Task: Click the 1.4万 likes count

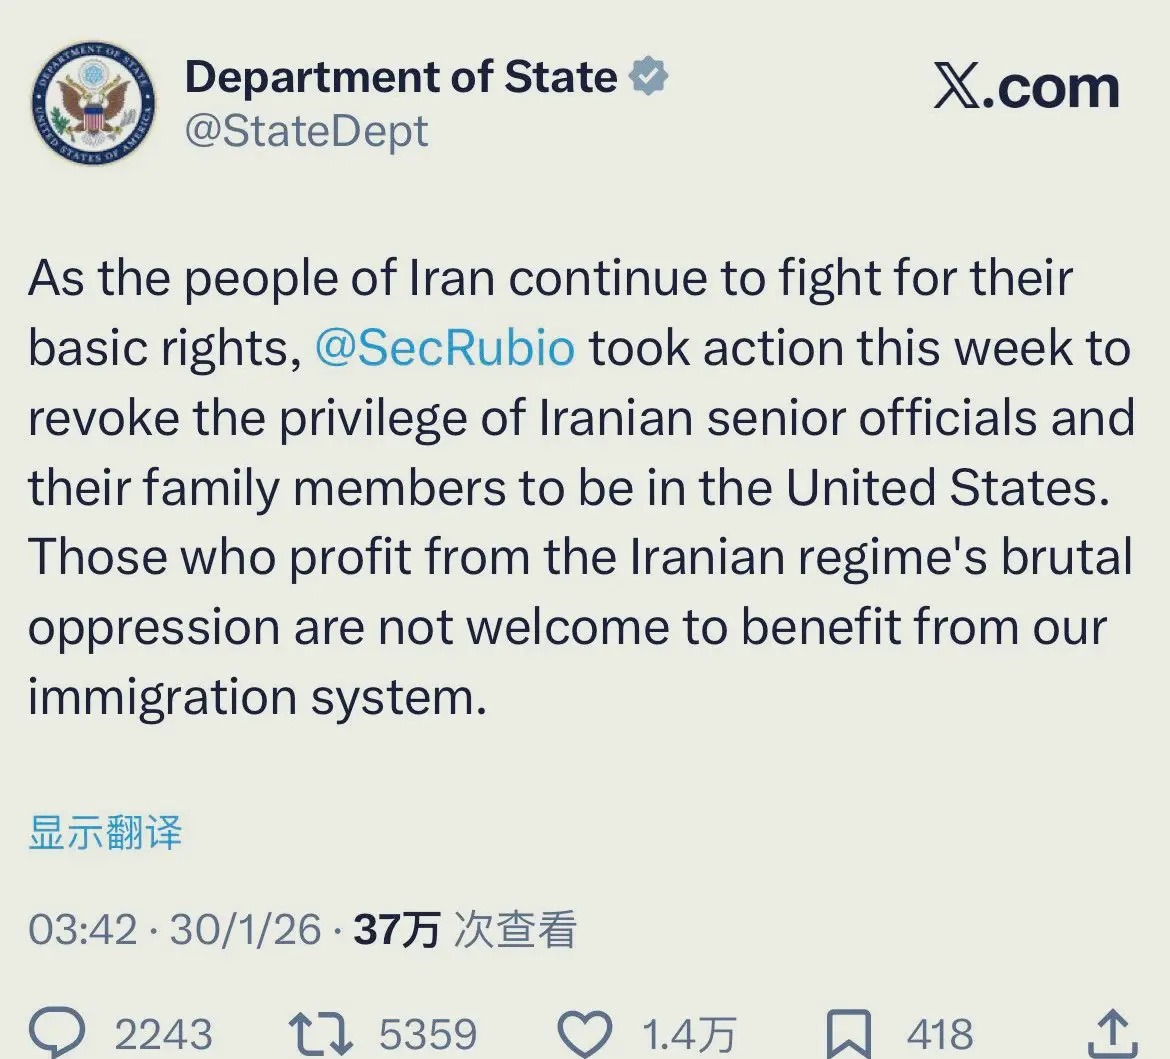Action: point(689,1033)
